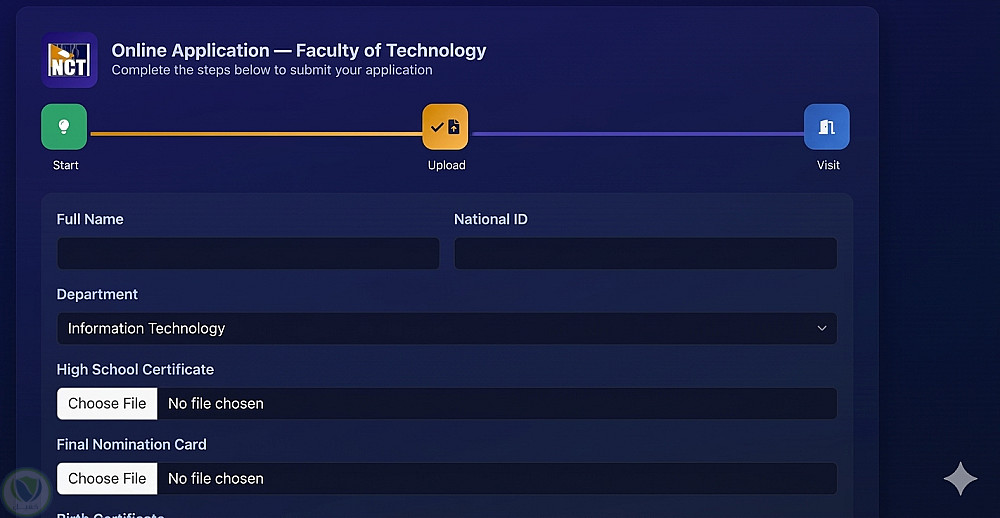Click the Online Application heading
The width and height of the screenshot is (1000, 518).
pos(299,50)
